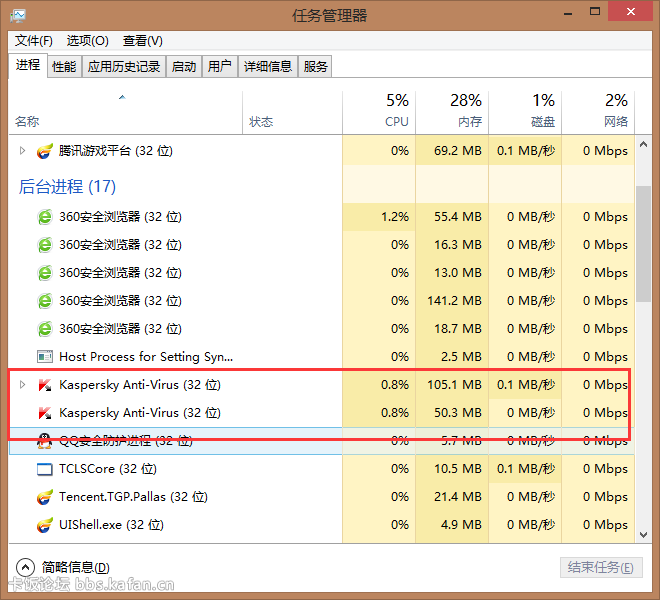Viewport: 660px width, 600px height.
Task: Select the 进程 tab
Action: pos(28,65)
